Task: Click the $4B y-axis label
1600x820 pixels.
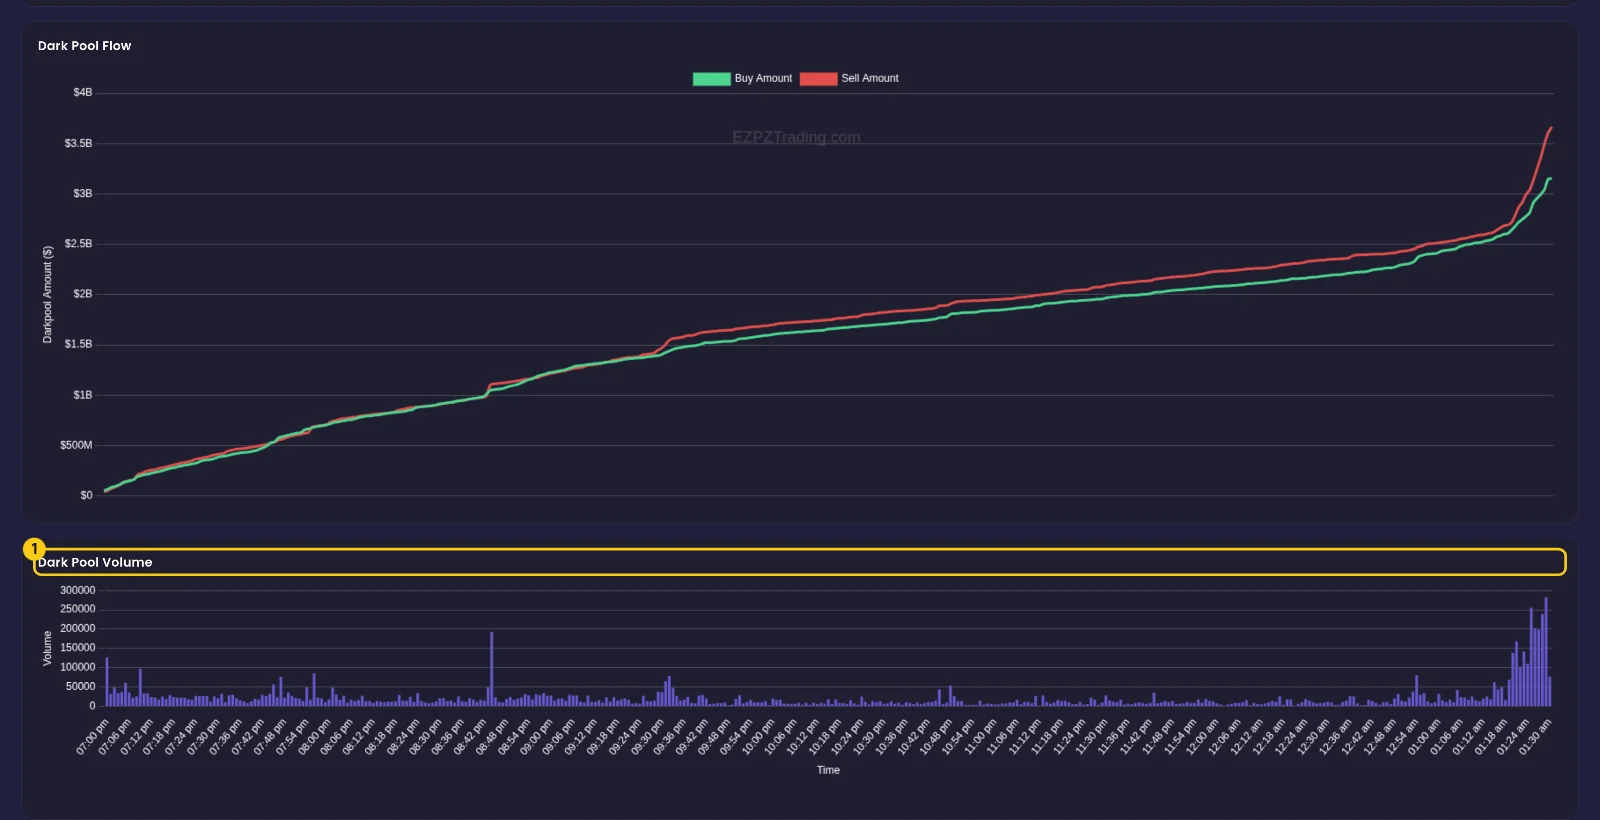Action: point(83,93)
